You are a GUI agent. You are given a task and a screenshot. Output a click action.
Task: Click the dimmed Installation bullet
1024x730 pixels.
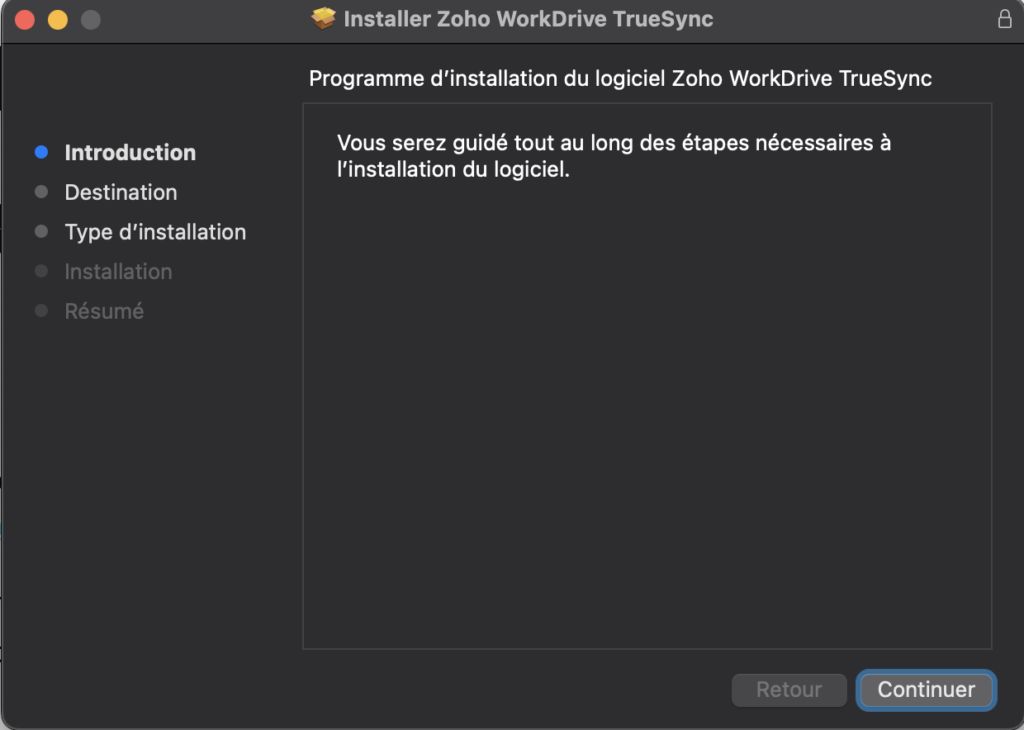[x=41, y=271]
